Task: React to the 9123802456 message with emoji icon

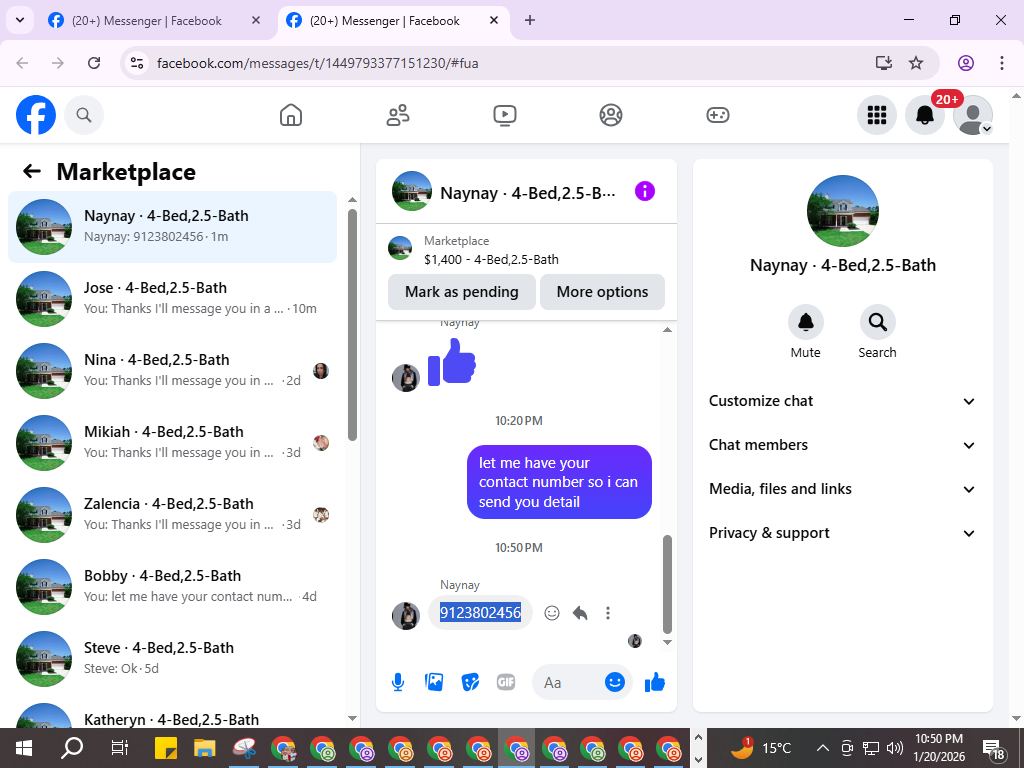Action: pyautogui.click(x=552, y=613)
